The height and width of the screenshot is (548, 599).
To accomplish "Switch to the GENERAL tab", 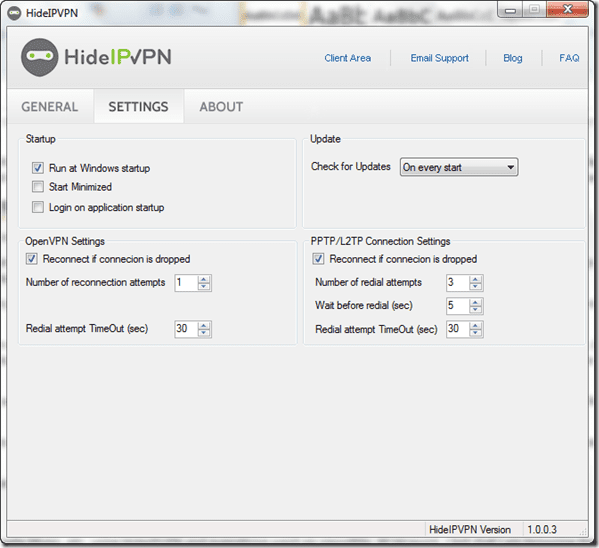I will point(50,107).
